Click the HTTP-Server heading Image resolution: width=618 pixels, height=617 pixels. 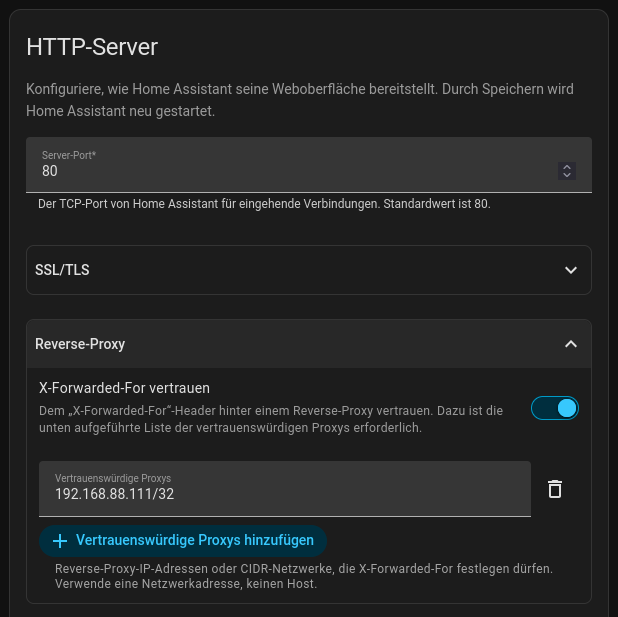tap(92, 47)
